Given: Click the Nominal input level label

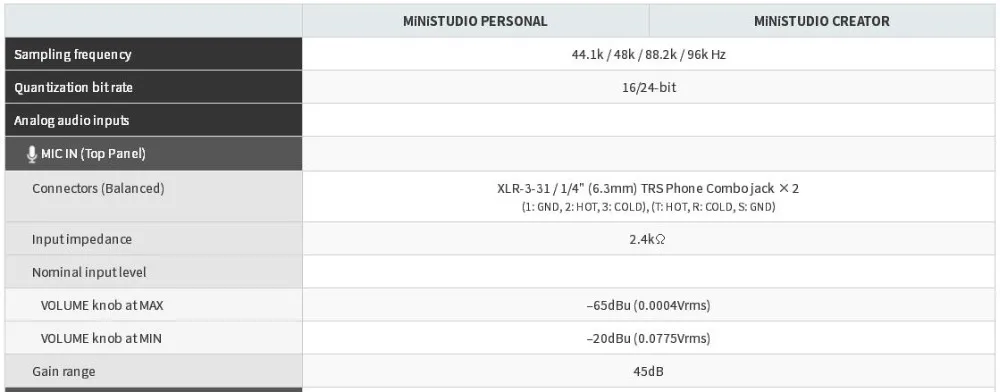Looking at the screenshot, I should [89, 273].
